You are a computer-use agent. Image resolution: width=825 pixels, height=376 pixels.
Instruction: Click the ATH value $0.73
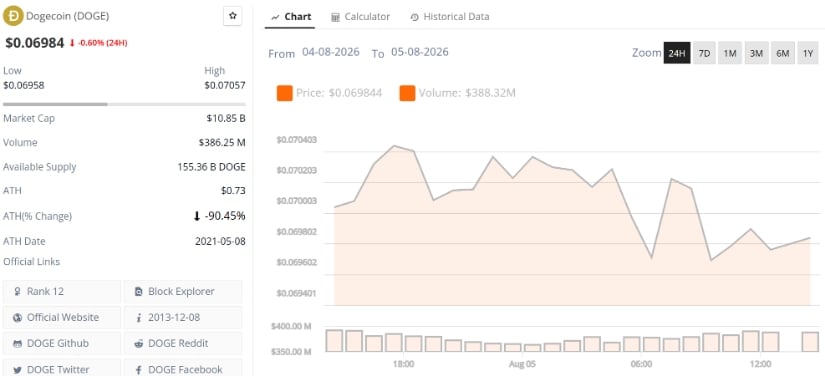(x=233, y=190)
